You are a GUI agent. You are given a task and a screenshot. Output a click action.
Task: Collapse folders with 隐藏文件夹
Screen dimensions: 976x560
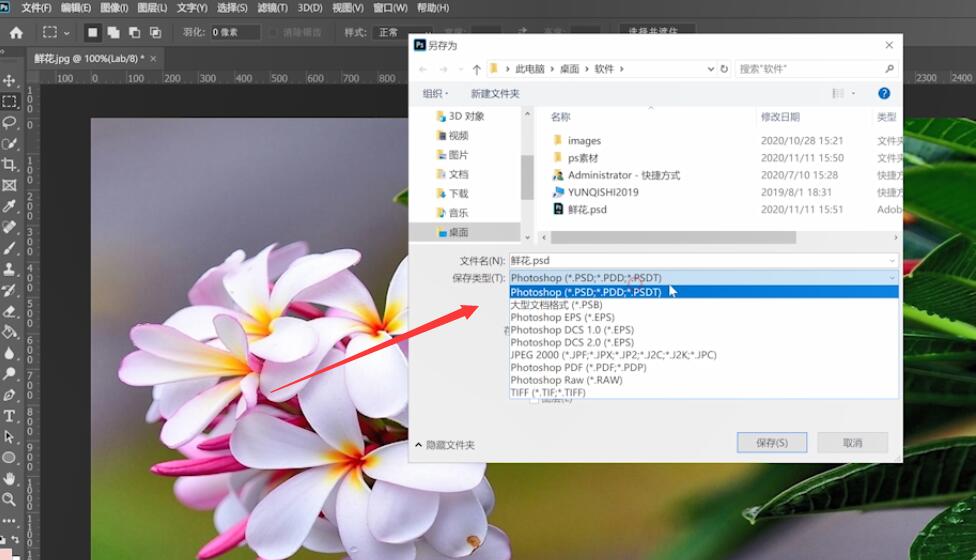coord(445,445)
